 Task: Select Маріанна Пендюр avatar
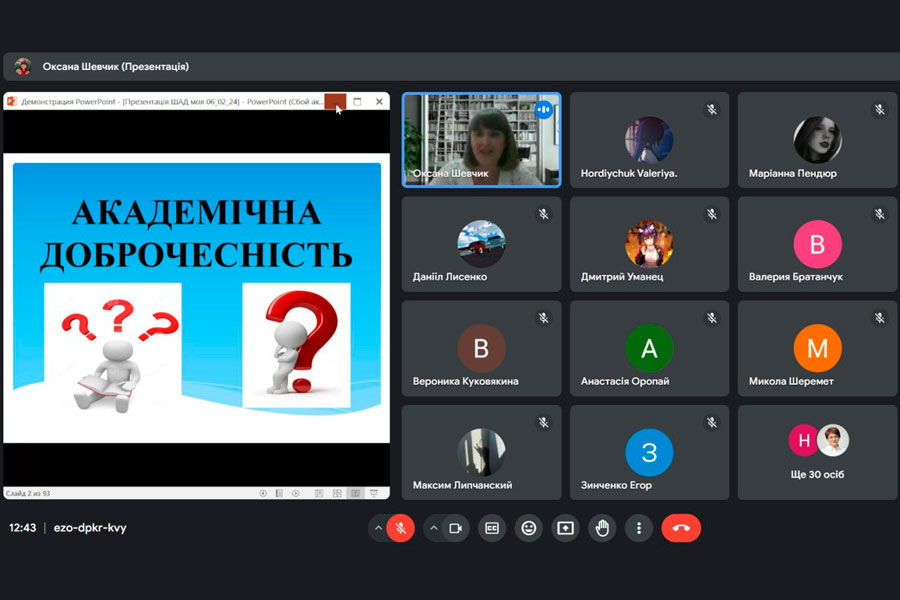[817, 140]
